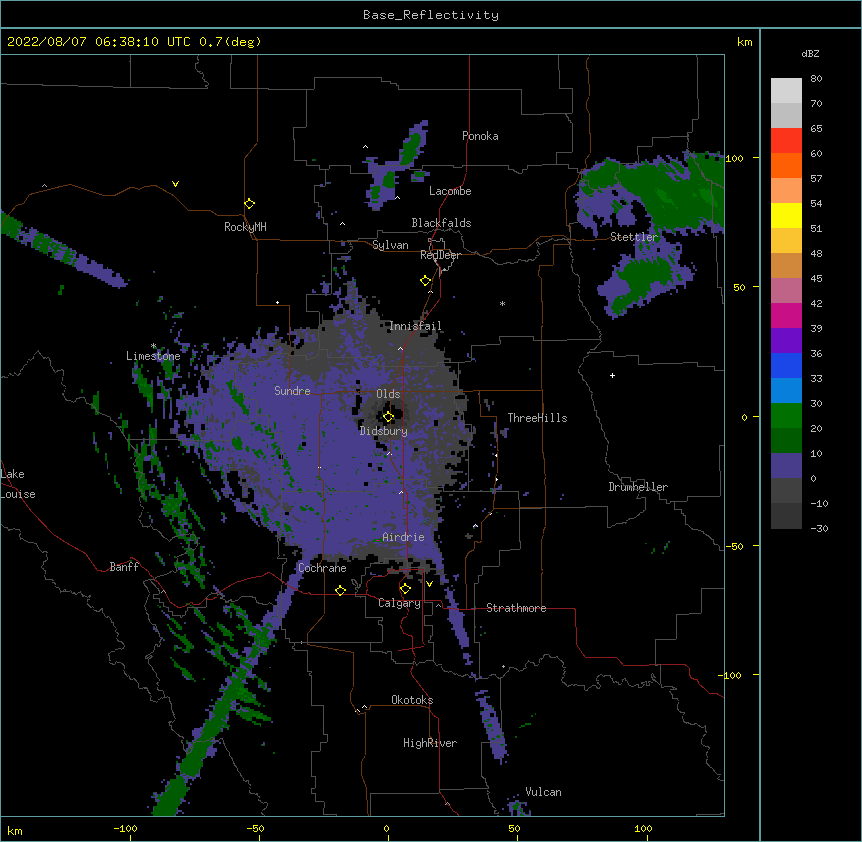
Task: Click the Sundre town label
Action: click(x=292, y=391)
